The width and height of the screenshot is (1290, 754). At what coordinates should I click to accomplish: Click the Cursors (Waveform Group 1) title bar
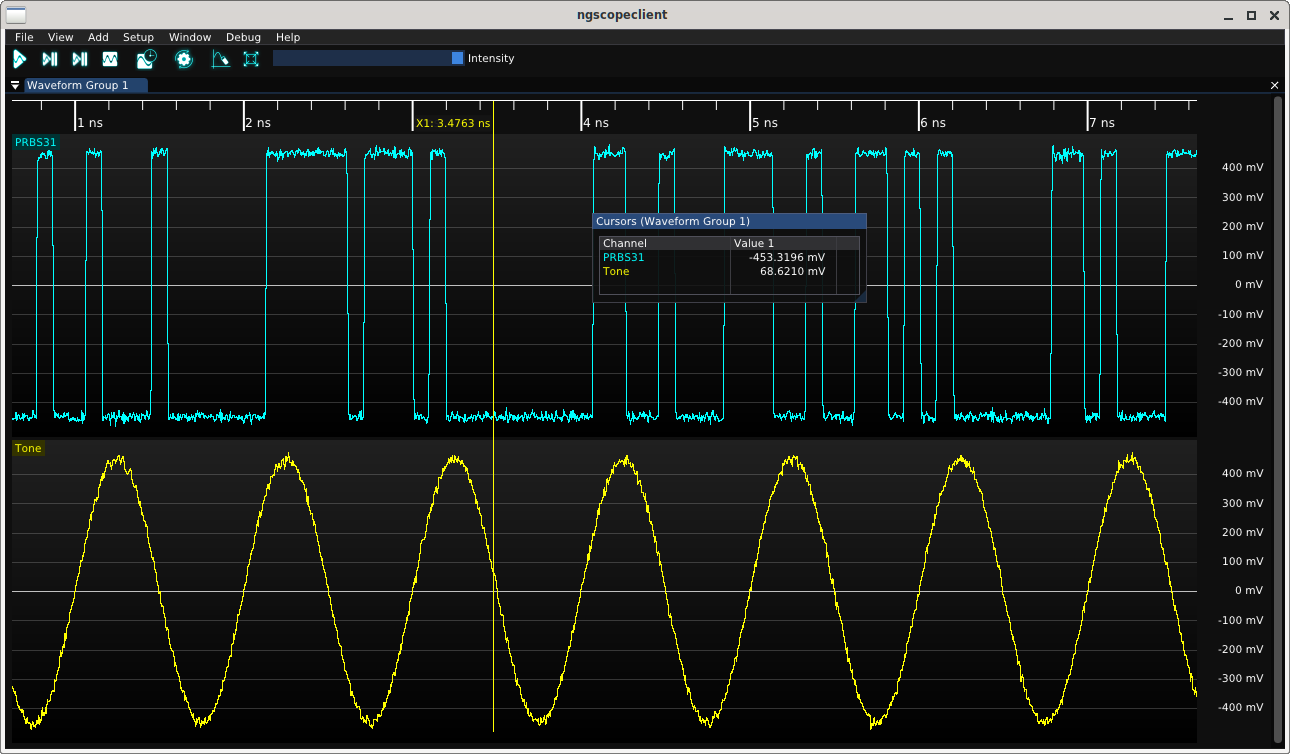[x=730, y=221]
